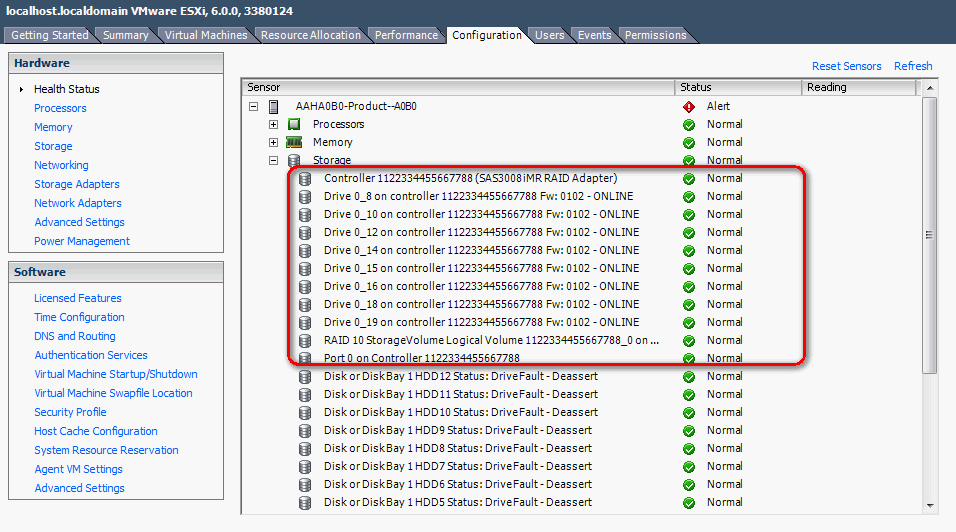Switch to the Events tab

point(594,35)
